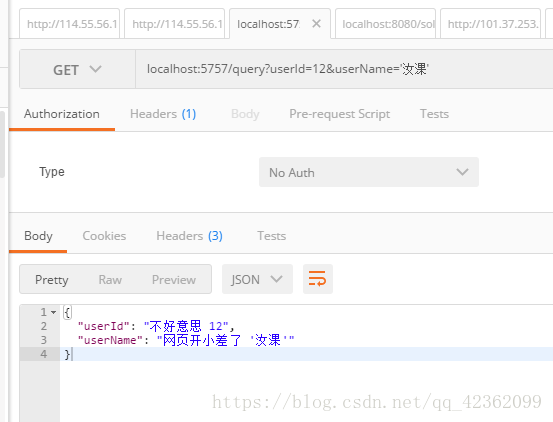
Task: Select the Raw view button
Action: (x=110, y=279)
